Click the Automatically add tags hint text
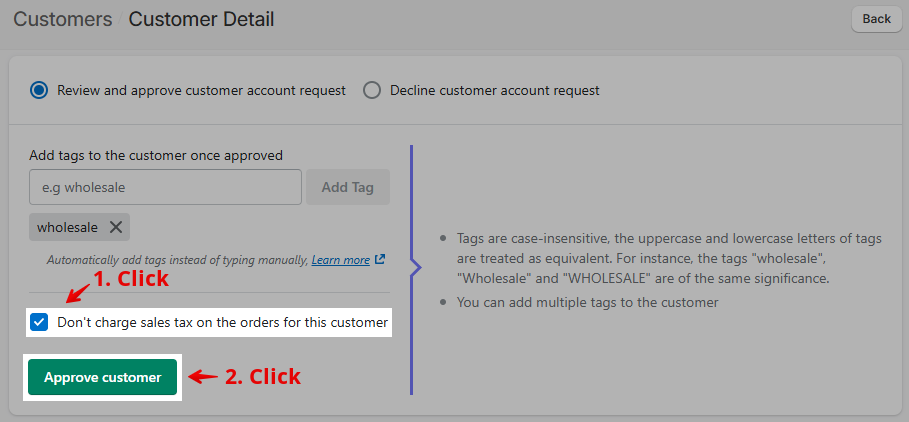 (x=177, y=260)
